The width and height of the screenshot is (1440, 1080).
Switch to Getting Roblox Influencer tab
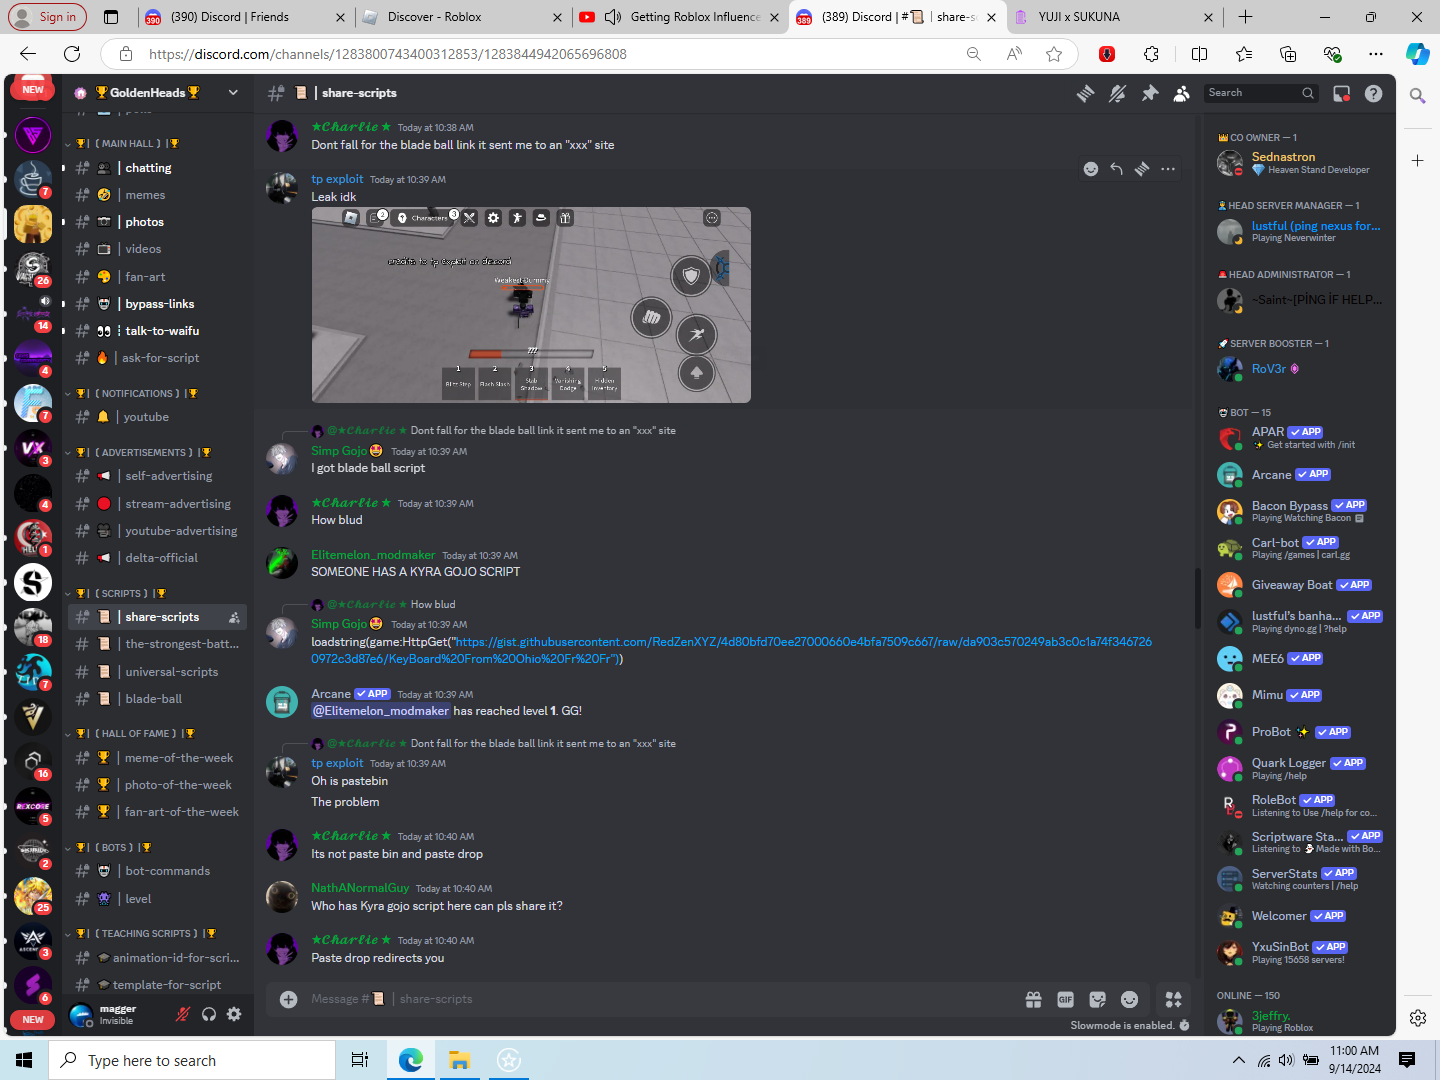(679, 17)
